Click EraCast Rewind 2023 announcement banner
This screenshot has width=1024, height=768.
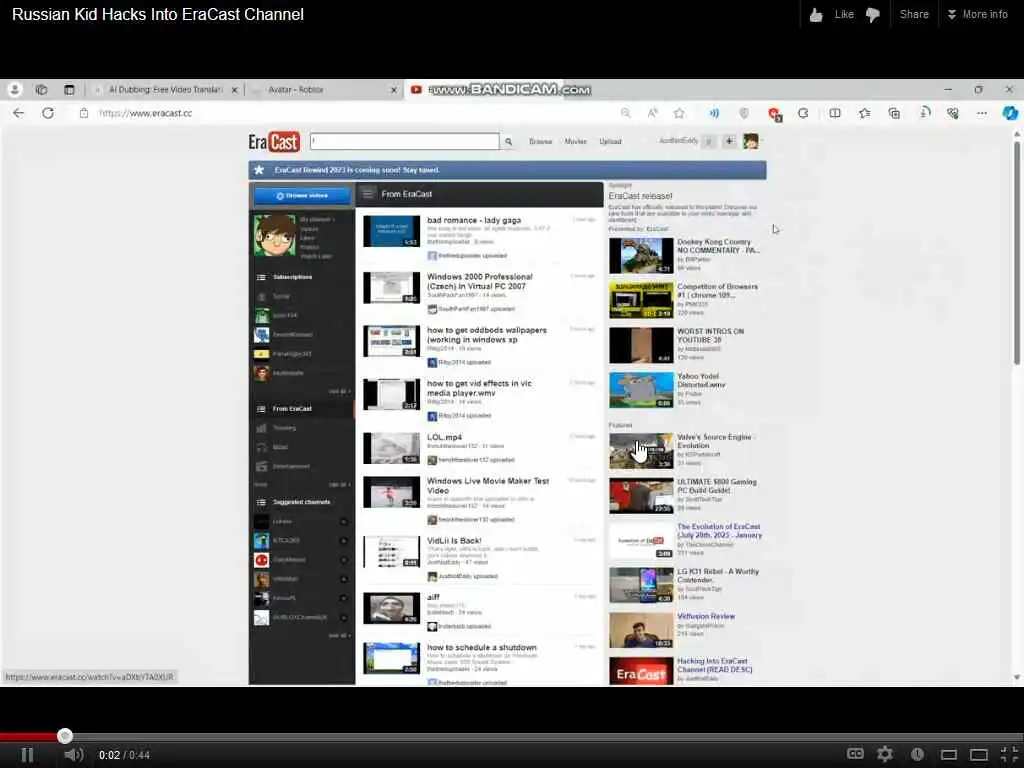click(507, 170)
